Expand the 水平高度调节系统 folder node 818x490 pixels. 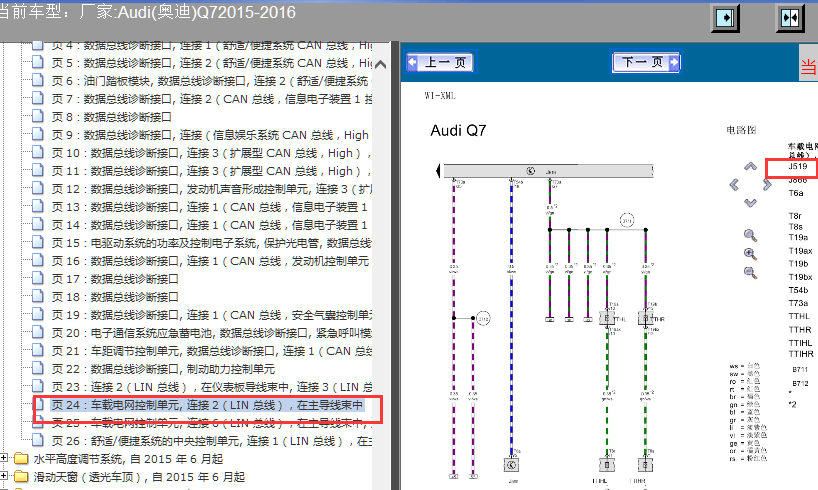coord(4,458)
